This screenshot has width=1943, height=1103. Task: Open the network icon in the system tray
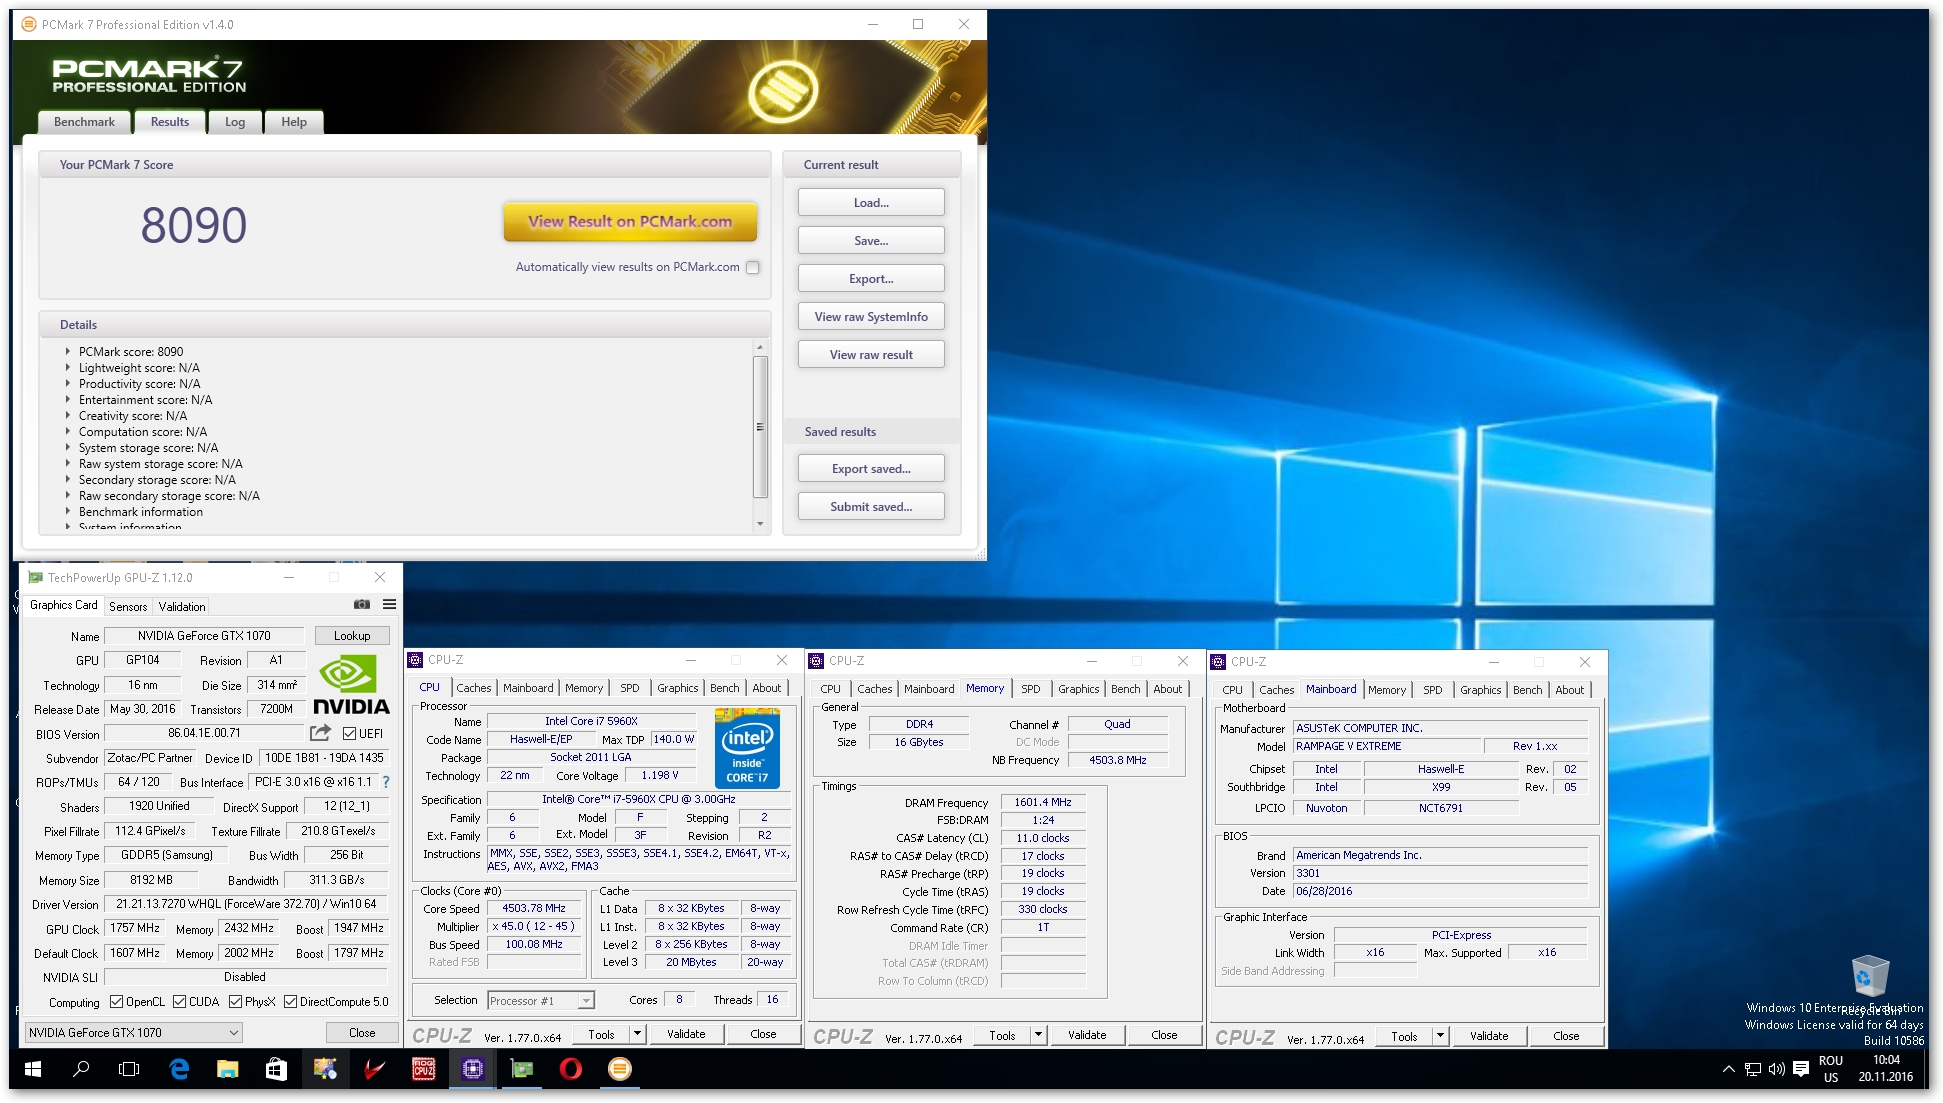tap(1753, 1069)
